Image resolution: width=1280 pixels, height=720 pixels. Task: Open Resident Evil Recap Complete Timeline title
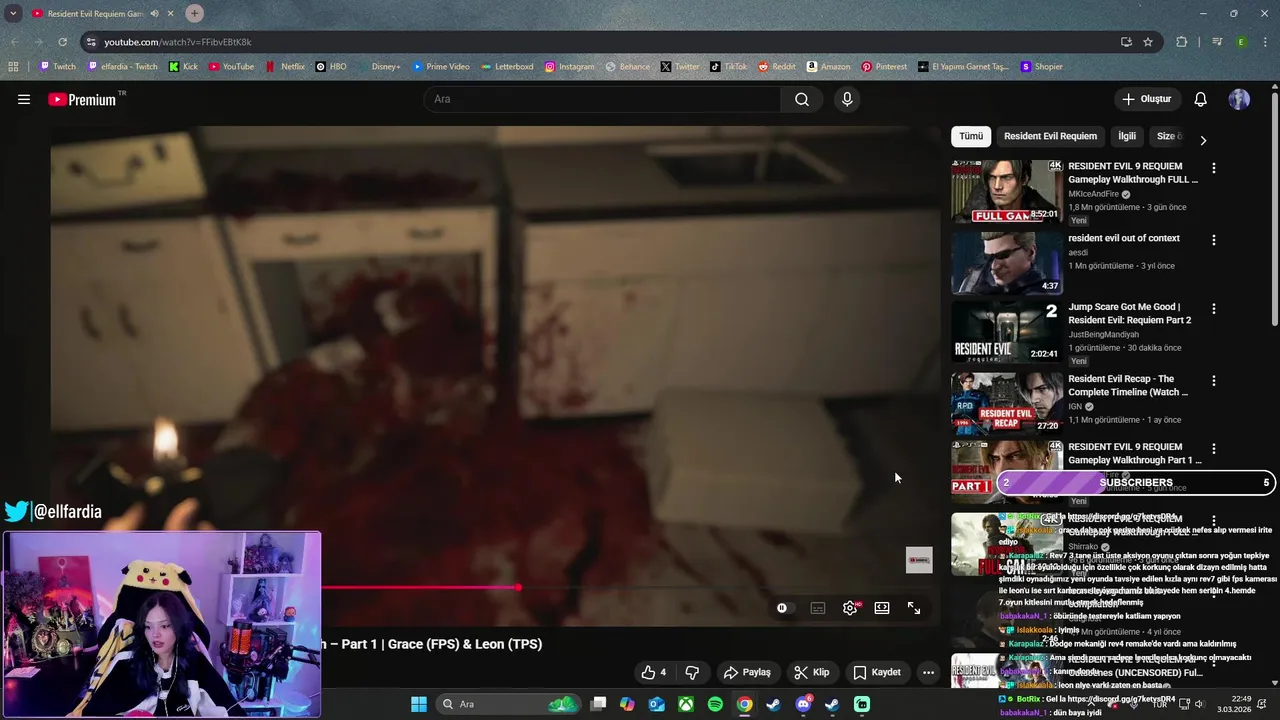(x=1128, y=385)
